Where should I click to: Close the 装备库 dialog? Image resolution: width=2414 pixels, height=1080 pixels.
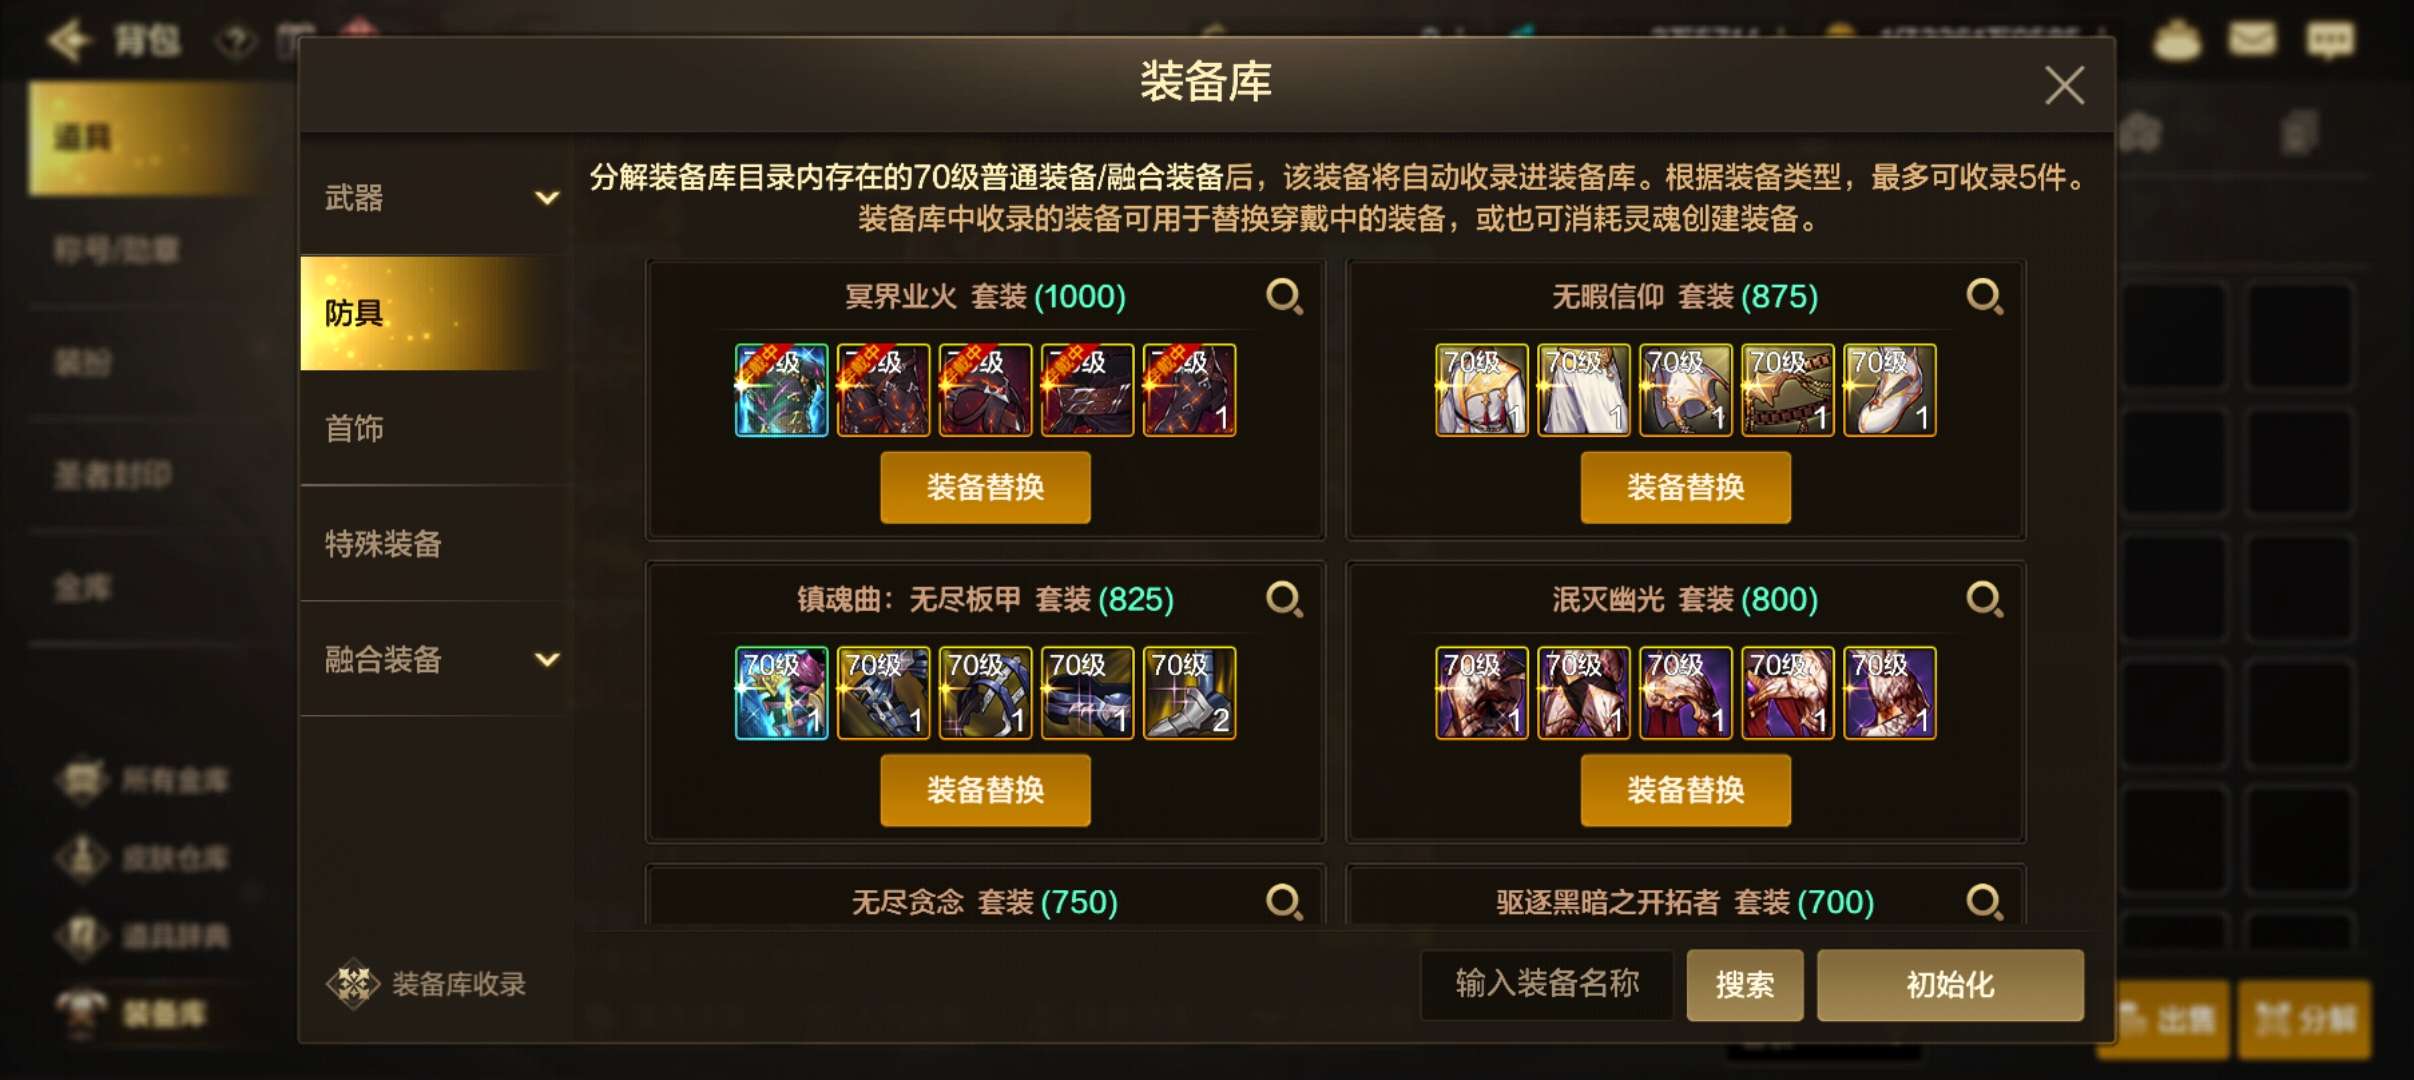[2064, 85]
